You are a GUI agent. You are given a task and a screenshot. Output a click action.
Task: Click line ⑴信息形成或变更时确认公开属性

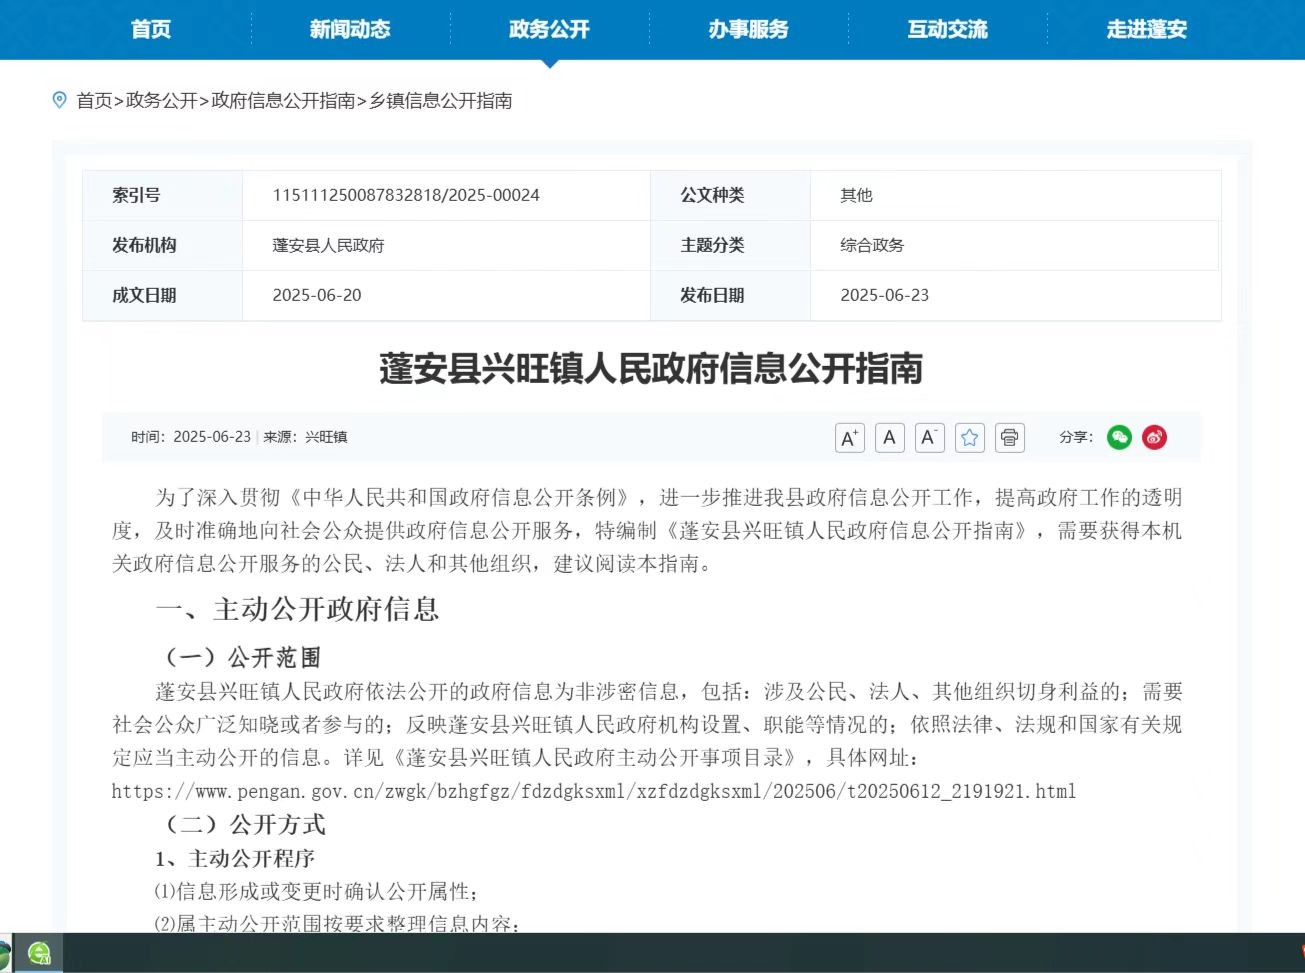click(x=316, y=892)
